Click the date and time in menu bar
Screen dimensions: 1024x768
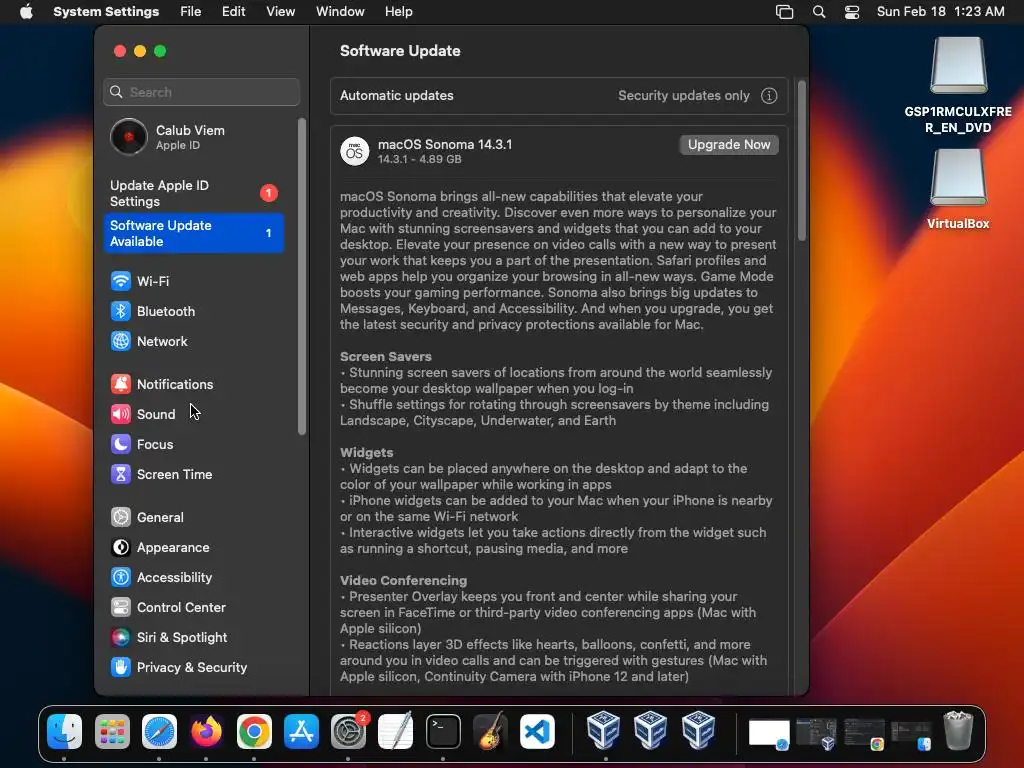point(940,12)
